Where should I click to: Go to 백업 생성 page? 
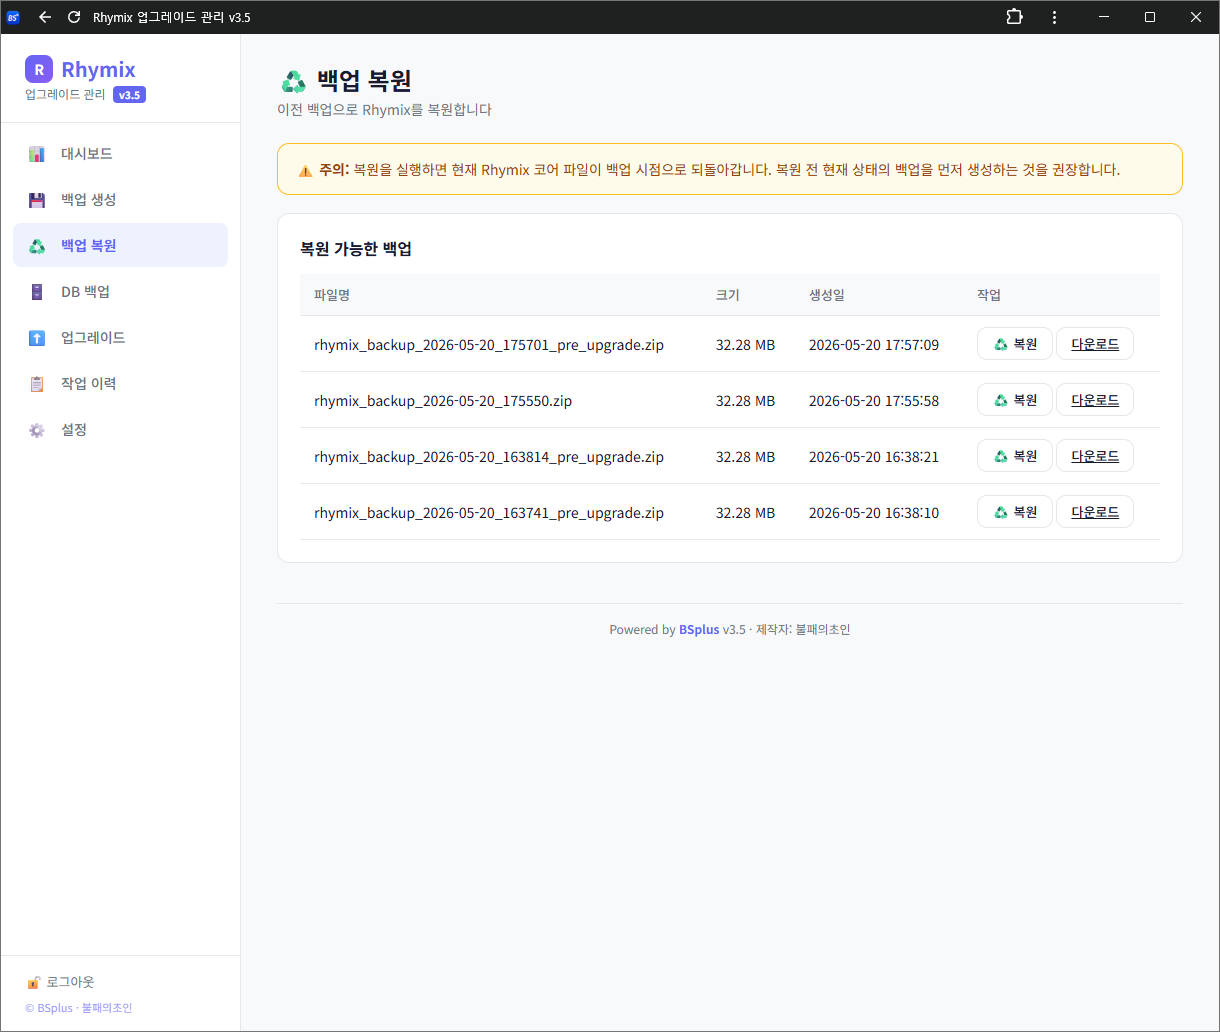(120, 200)
